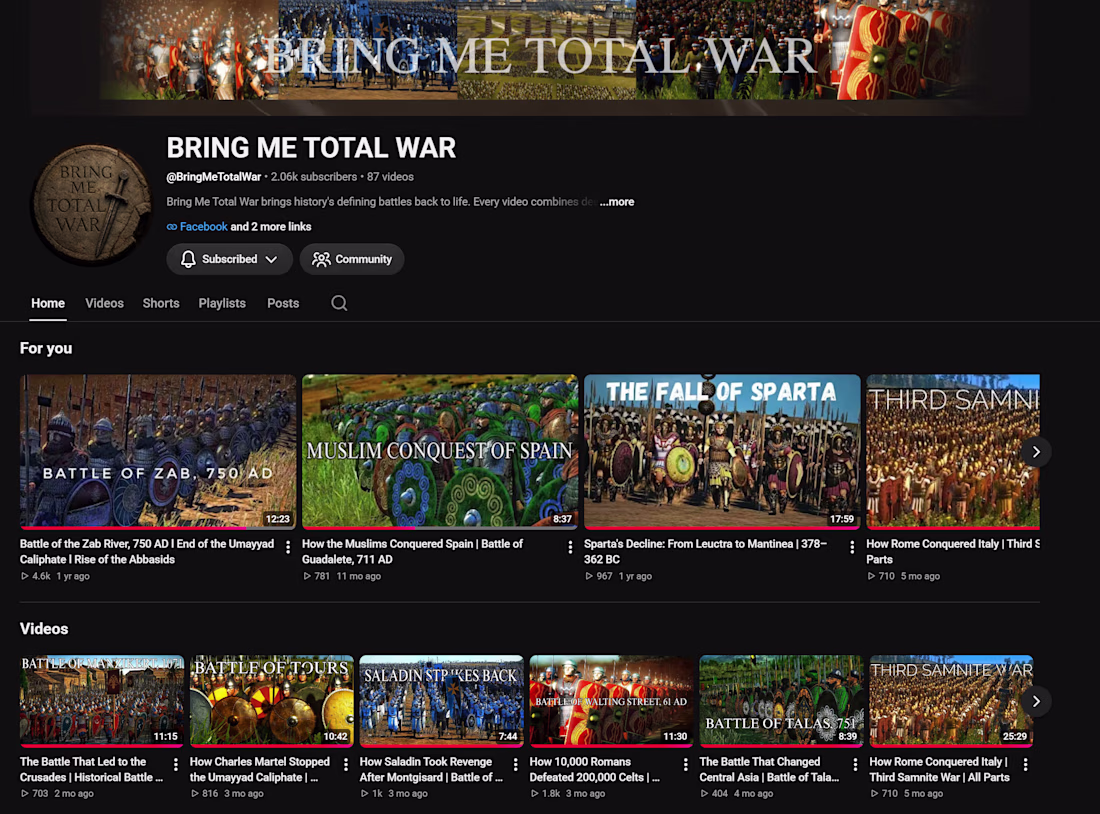
Task: Play the Battle of Watling Street thumbnail
Action: [612, 700]
